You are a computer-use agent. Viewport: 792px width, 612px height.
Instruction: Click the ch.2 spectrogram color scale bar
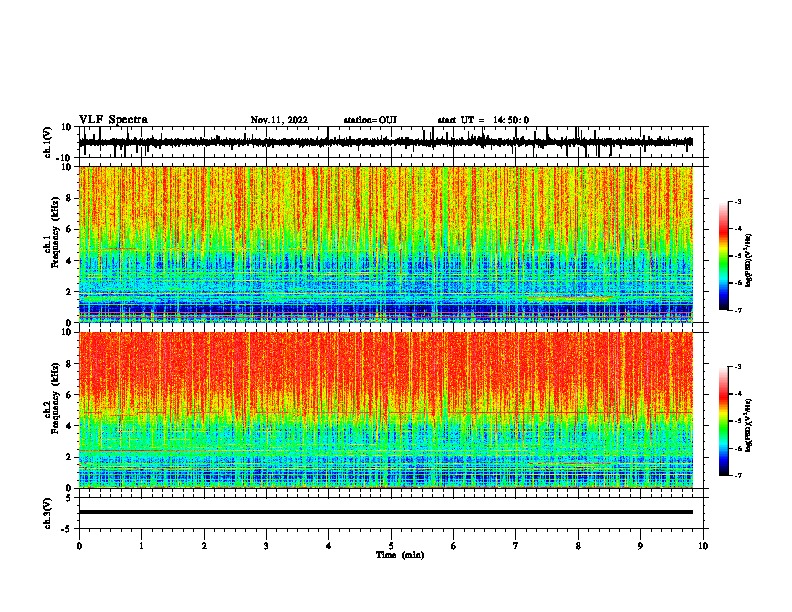click(723, 421)
